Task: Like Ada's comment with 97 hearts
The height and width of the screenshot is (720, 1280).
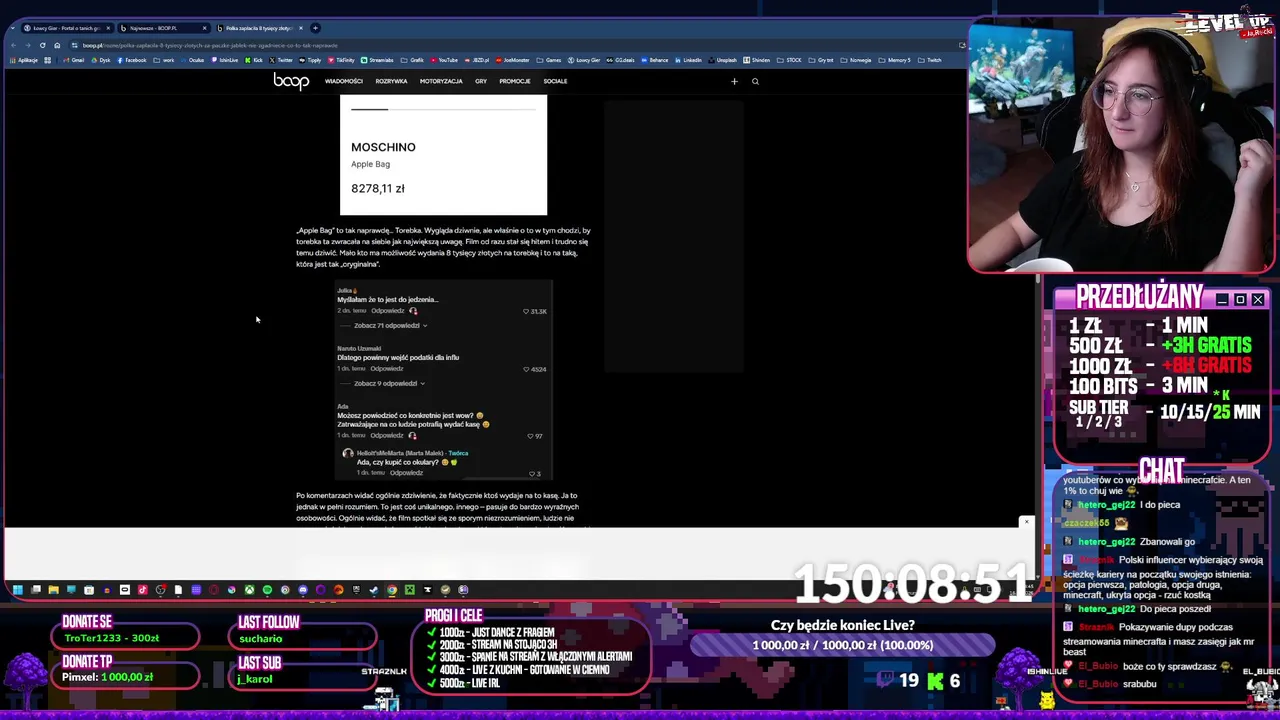Action: 531,436
